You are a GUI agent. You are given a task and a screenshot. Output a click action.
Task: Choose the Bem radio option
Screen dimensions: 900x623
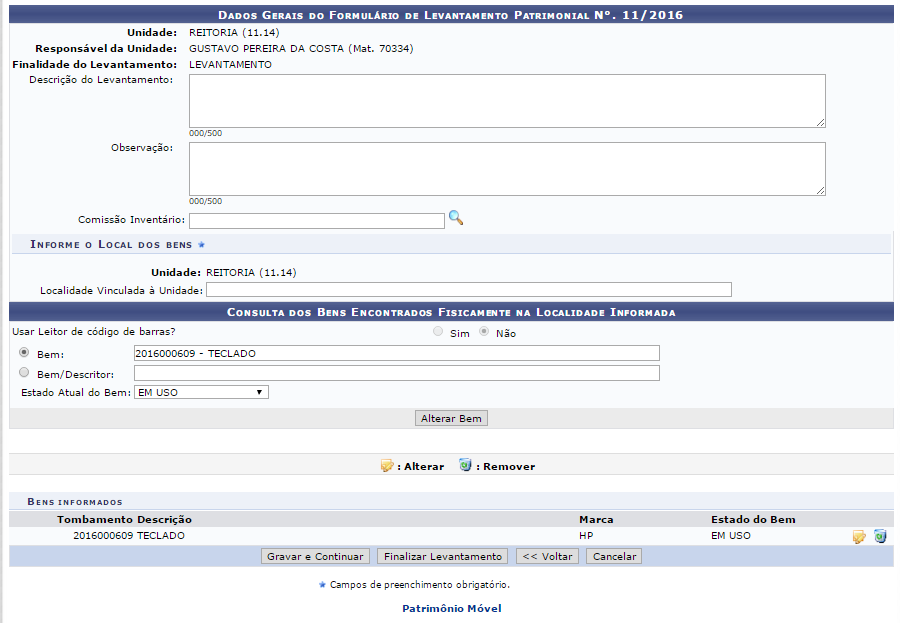[24, 354]
